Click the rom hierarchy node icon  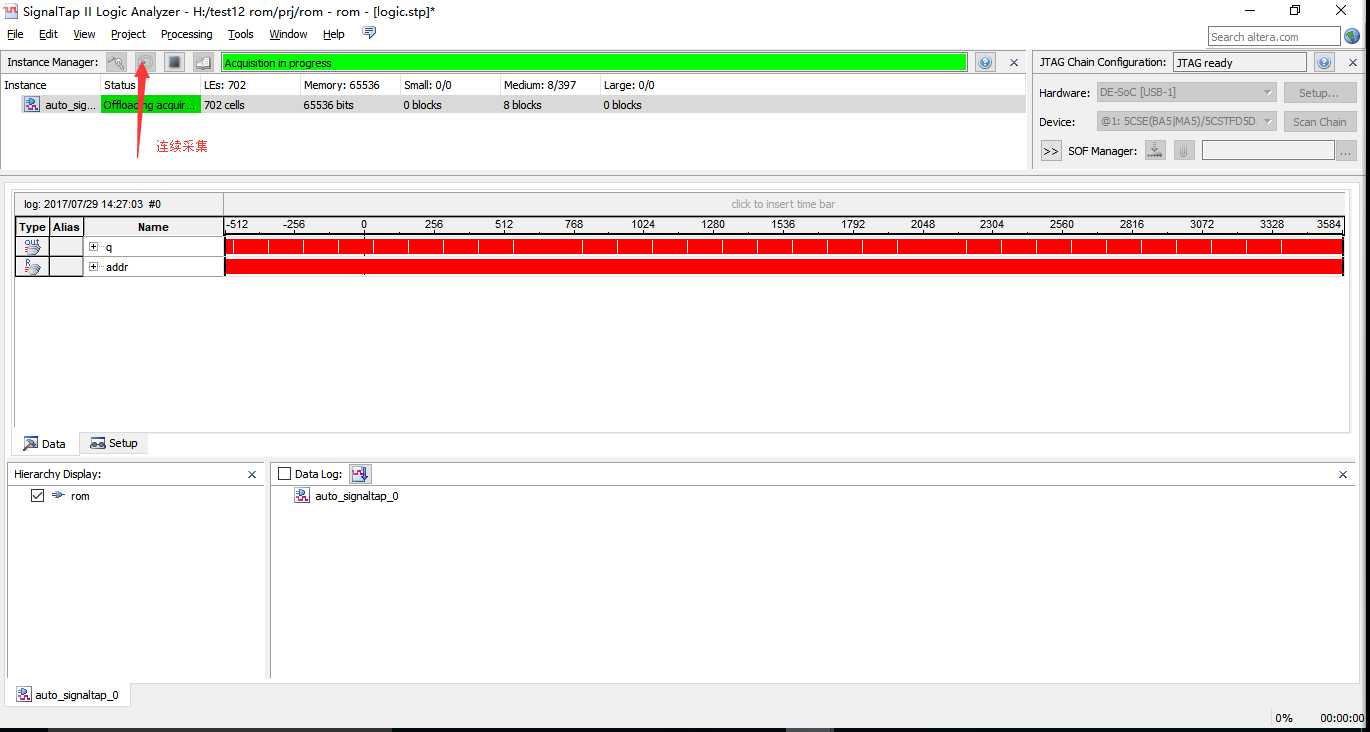pos(58,495)
